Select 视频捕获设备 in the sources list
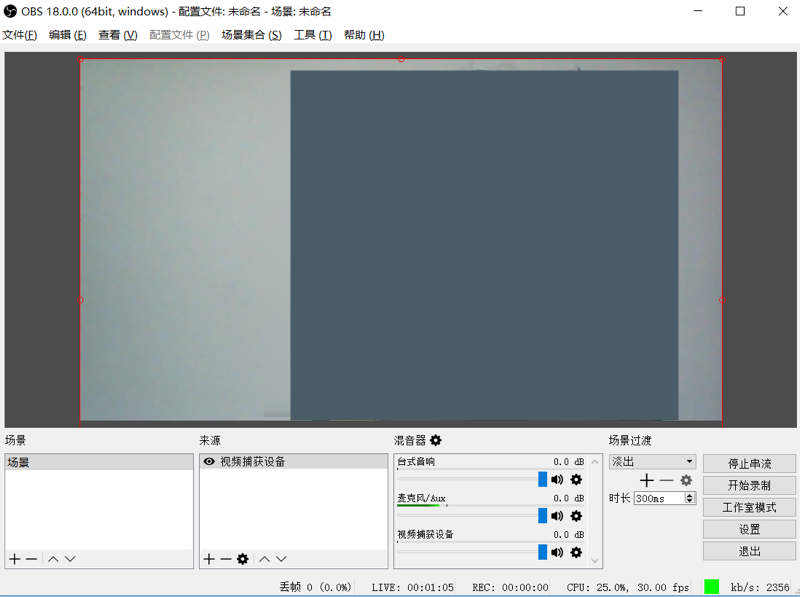This screenshot has height=597, width=800. click(293, 462)
